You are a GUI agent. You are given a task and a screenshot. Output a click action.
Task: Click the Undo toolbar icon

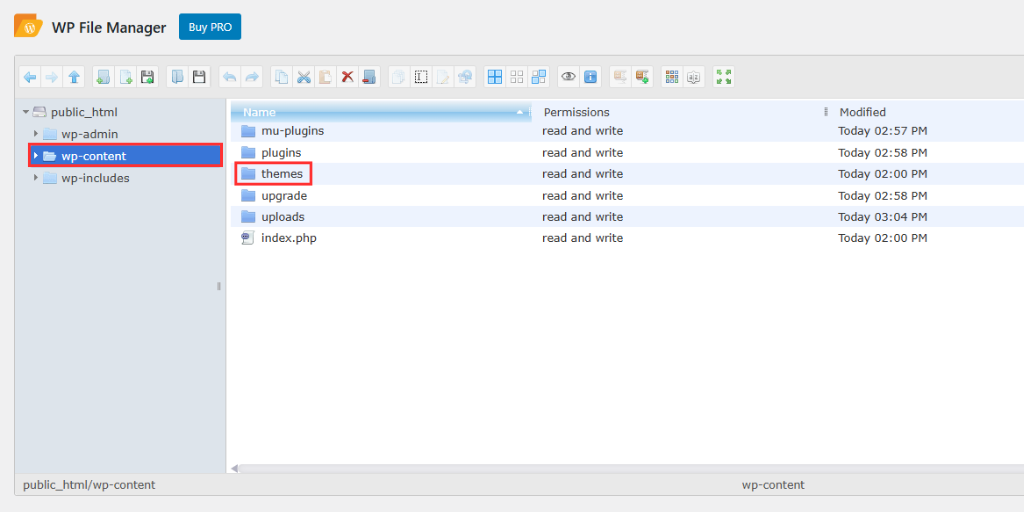(x=229, y=77)
